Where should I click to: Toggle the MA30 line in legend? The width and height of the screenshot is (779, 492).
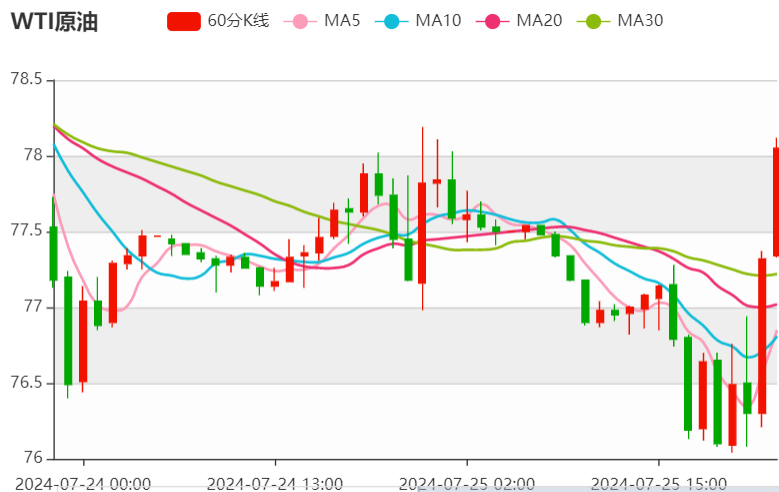coord(620,21)
